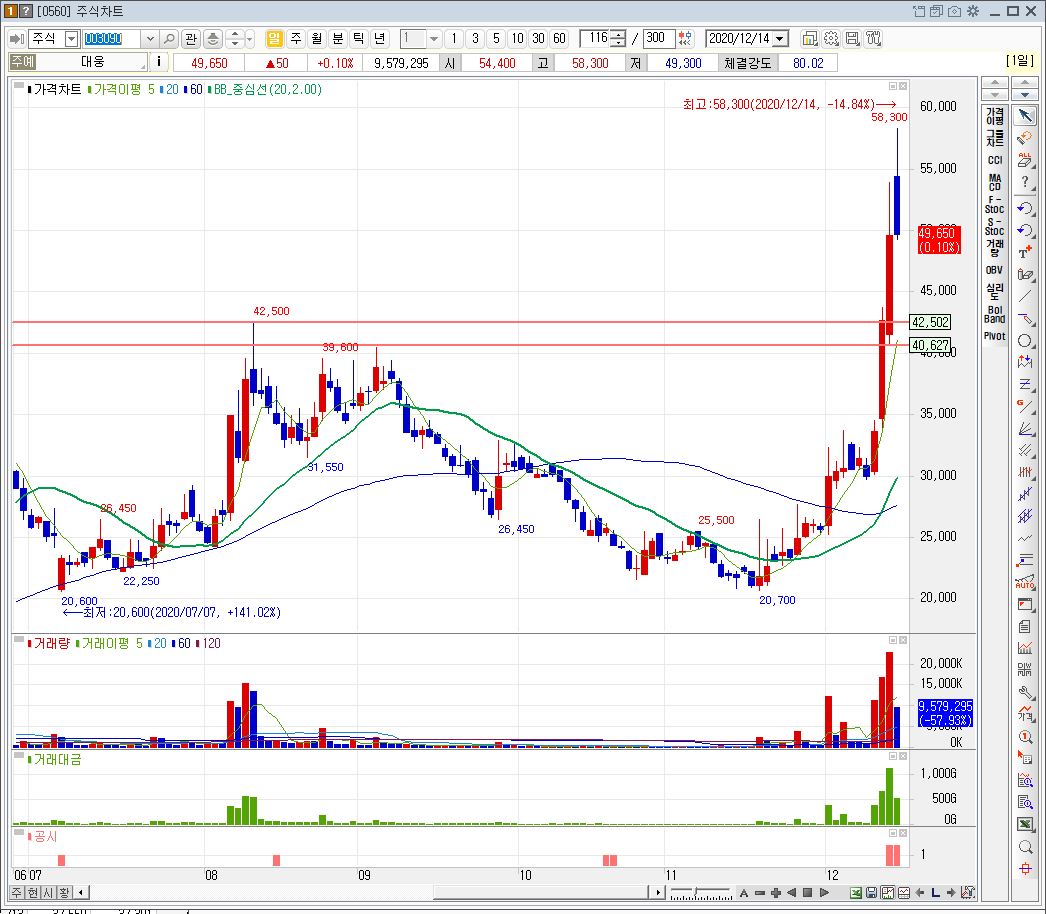Expand dropdown next to up-down arrows
The height and width of the screenshot is (914, 1046).
coord(250,39)
